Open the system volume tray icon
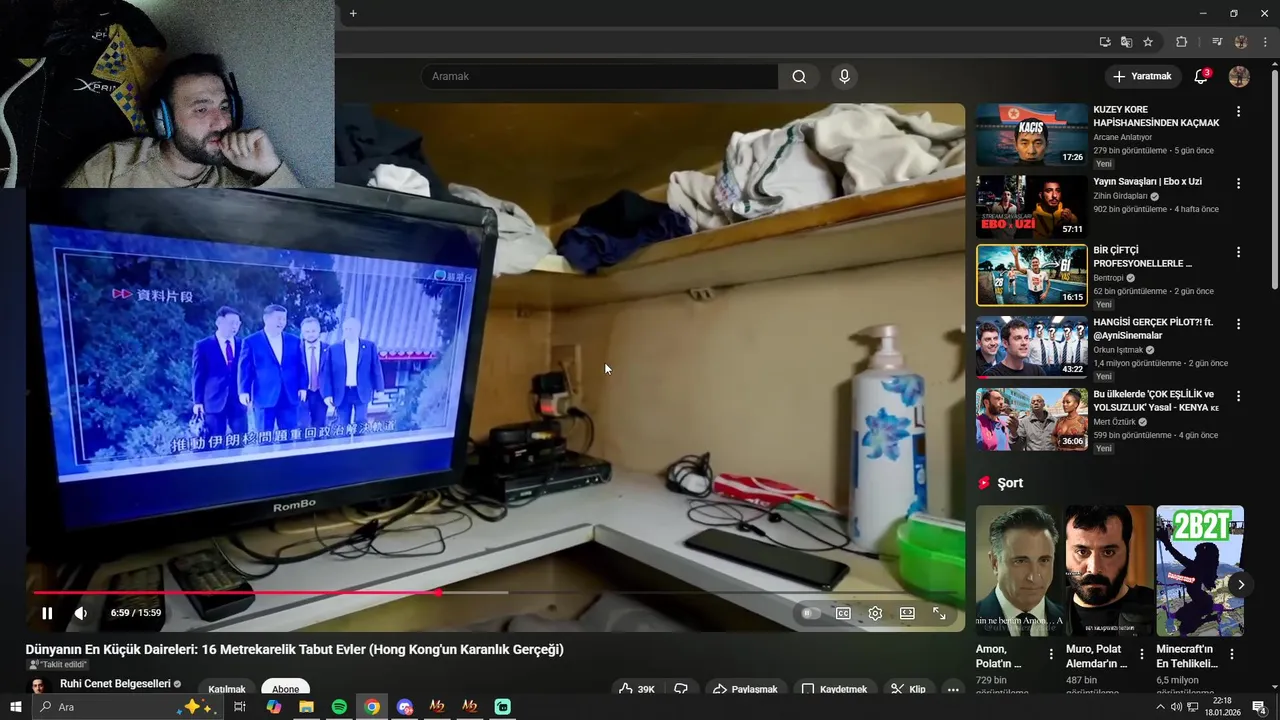The width and height of the screenshot is (1280, 720). 1176,707
